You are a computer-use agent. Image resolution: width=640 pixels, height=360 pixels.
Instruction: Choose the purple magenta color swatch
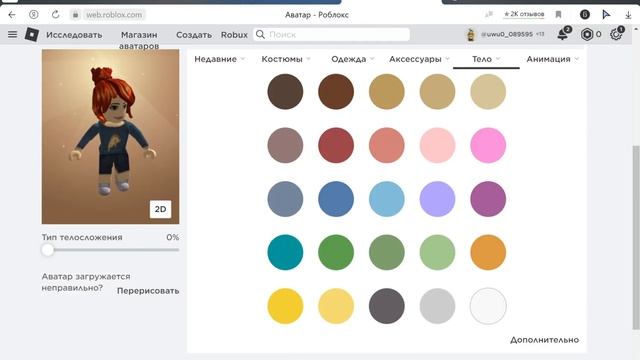coord(488,199)
